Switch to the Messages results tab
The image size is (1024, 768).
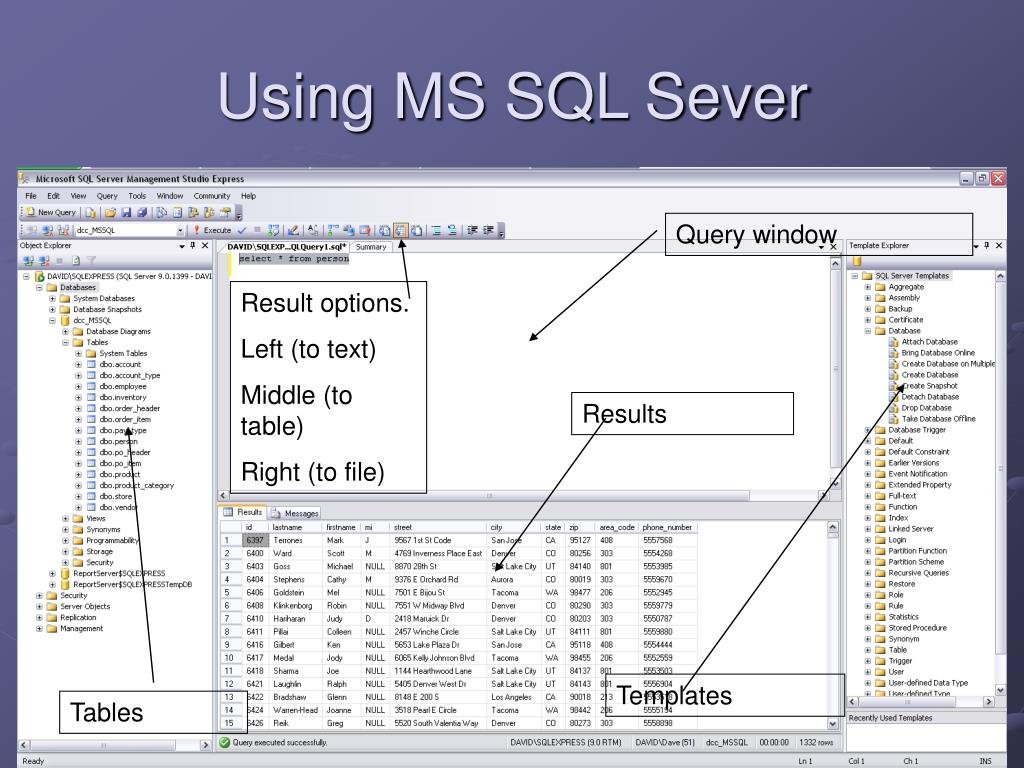295,513
